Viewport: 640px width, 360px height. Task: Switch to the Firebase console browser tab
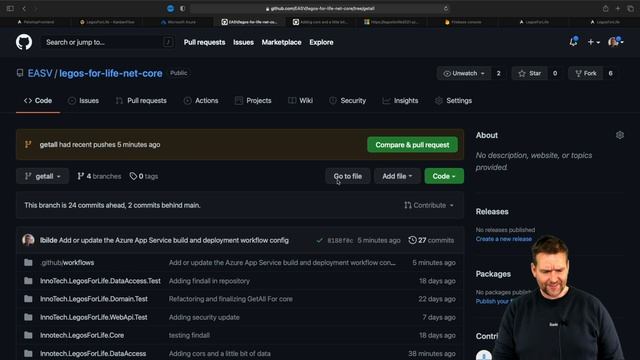pyautogui.click(x=463, y=22)
